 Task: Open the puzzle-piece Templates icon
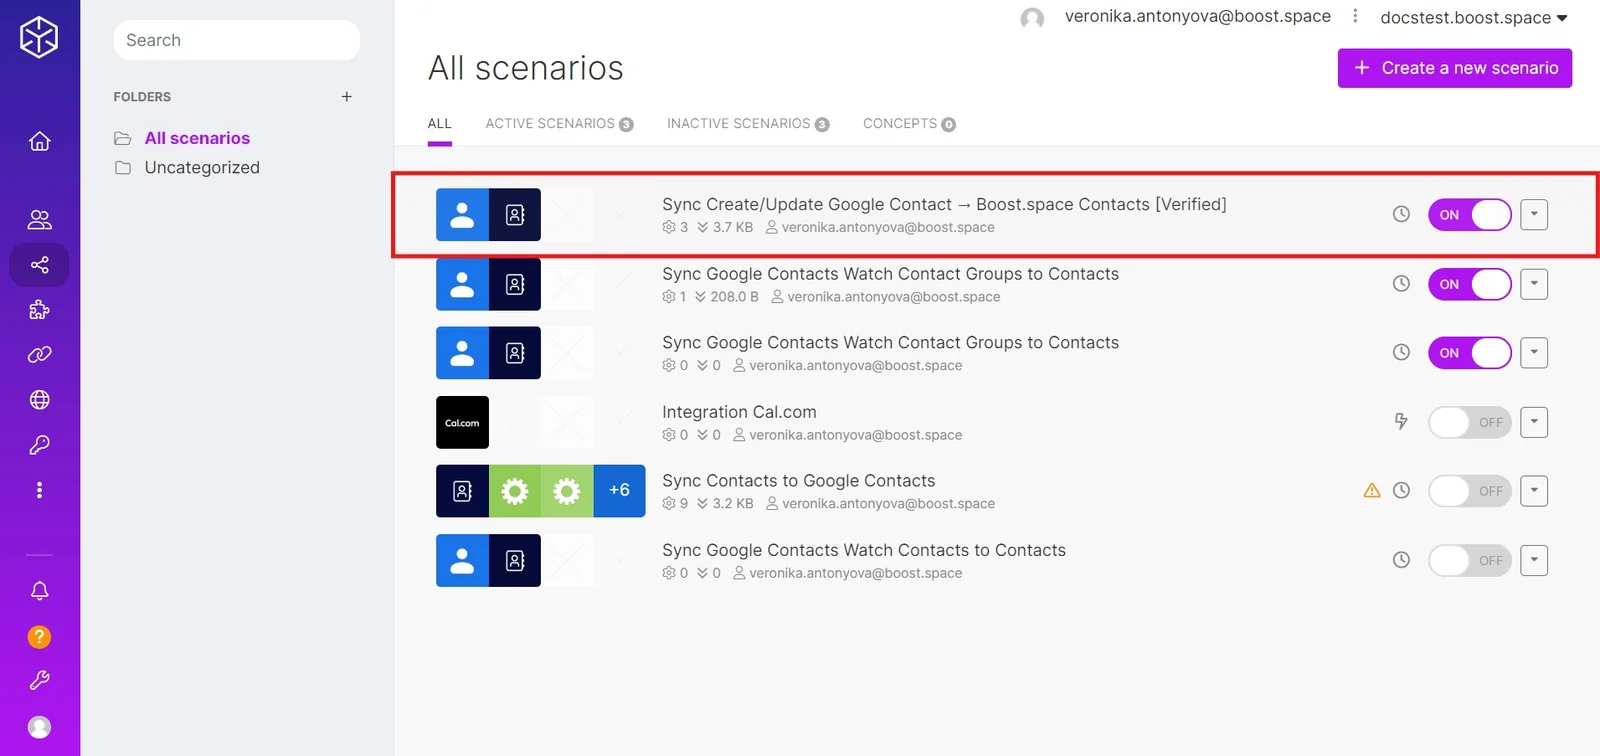[x=40, y=310]
